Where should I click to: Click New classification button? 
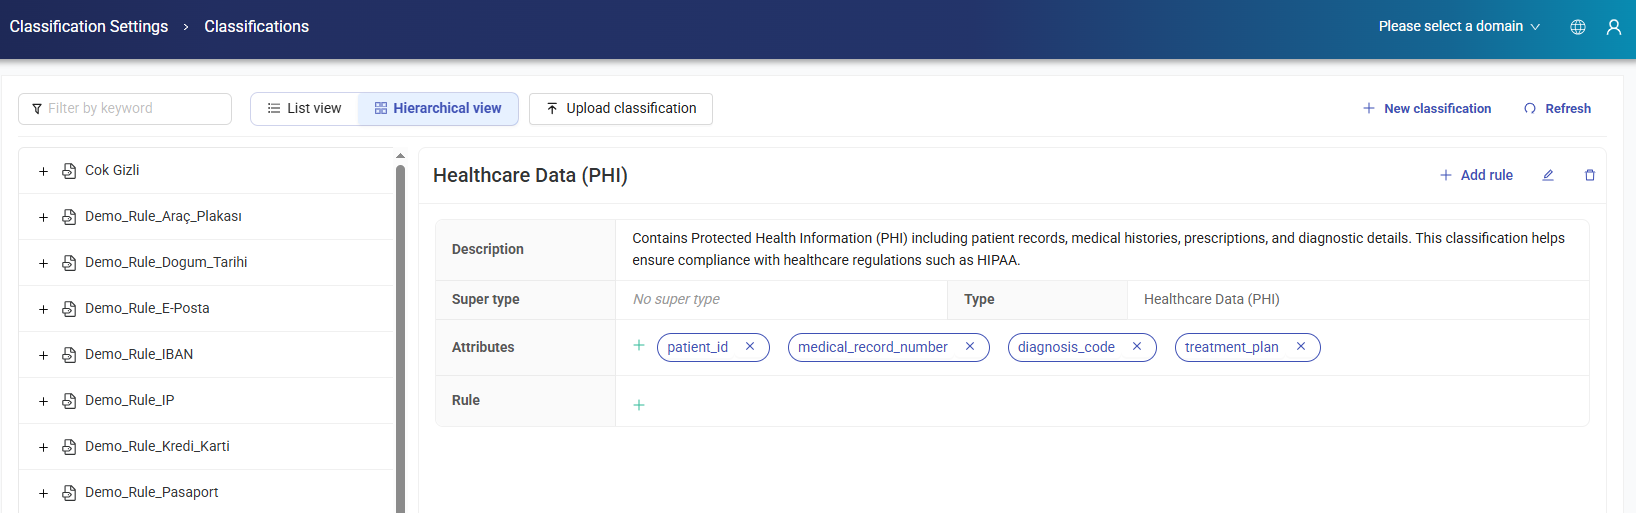1427,109
